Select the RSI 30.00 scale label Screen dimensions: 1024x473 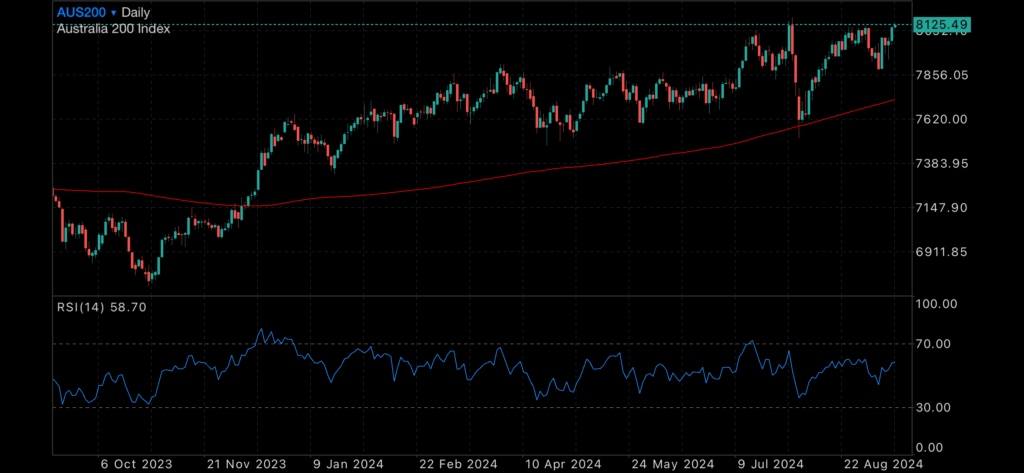click(x=933, y=408)
